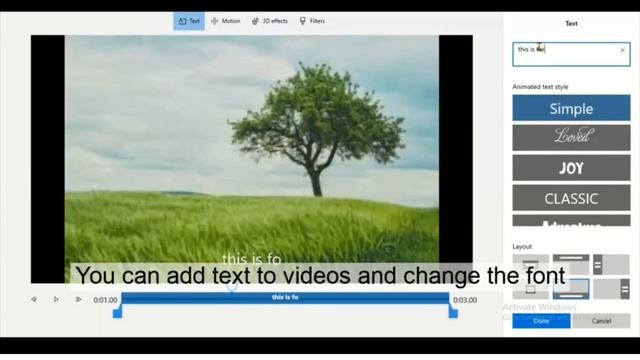Click the 0:01.00 current time label
Image resolution: width=640 pixels, height=360 pixels.
pos(105,300)
